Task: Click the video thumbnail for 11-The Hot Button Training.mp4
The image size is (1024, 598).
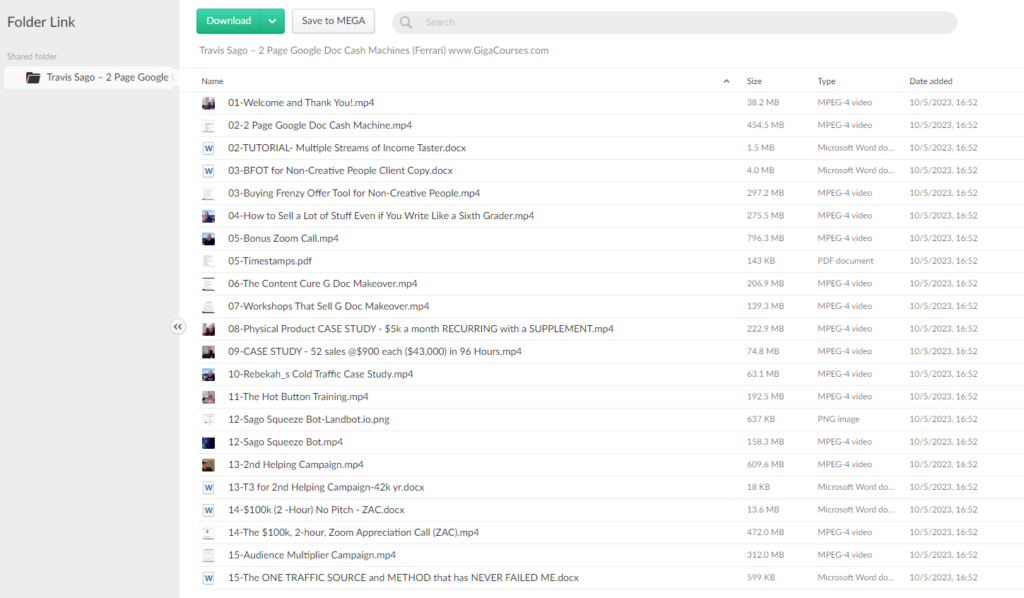Action: pos(209,396)
